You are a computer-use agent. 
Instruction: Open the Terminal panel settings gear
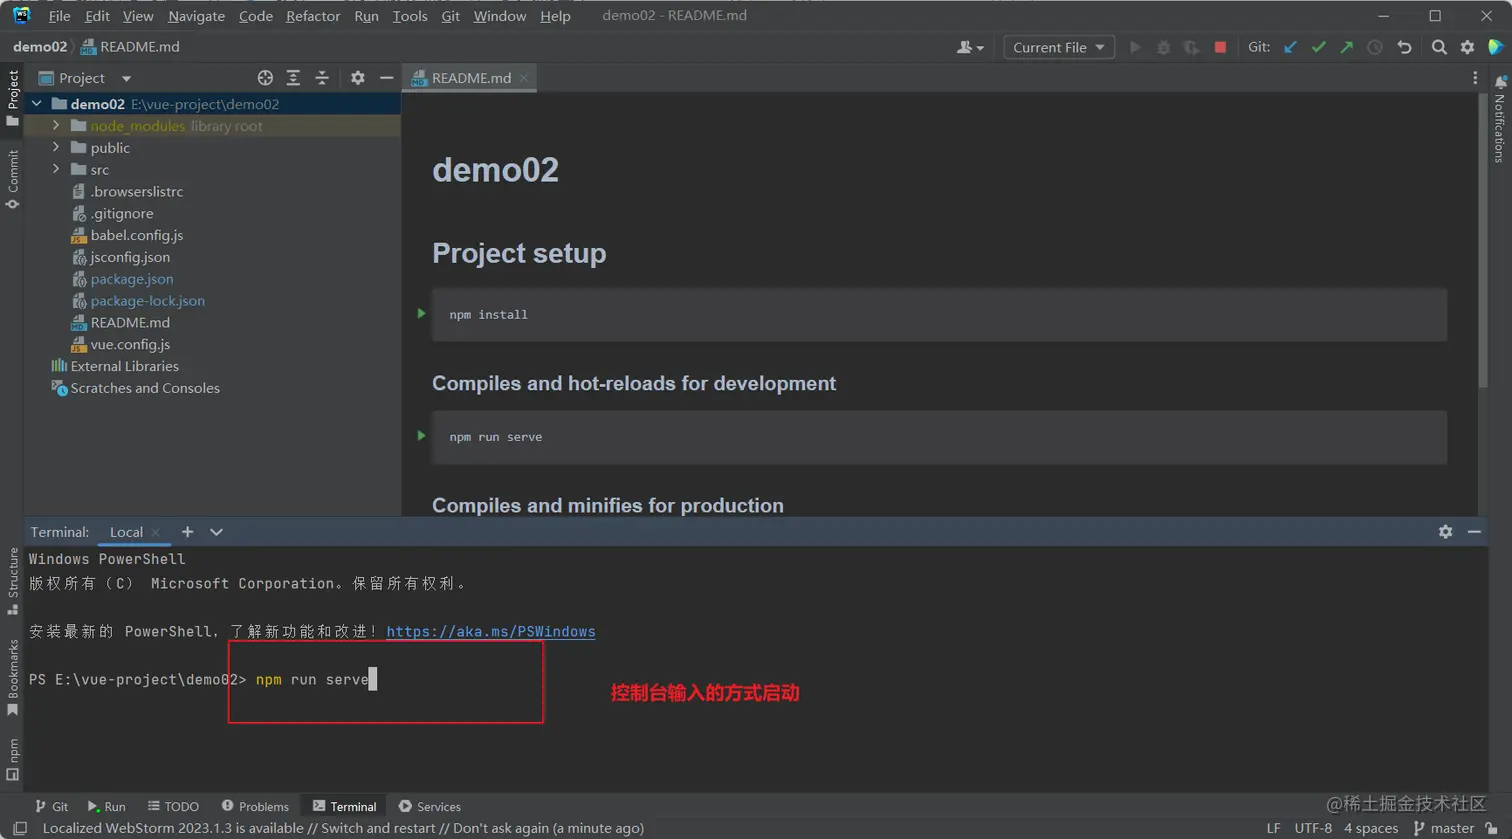(x=1445, y=532)
